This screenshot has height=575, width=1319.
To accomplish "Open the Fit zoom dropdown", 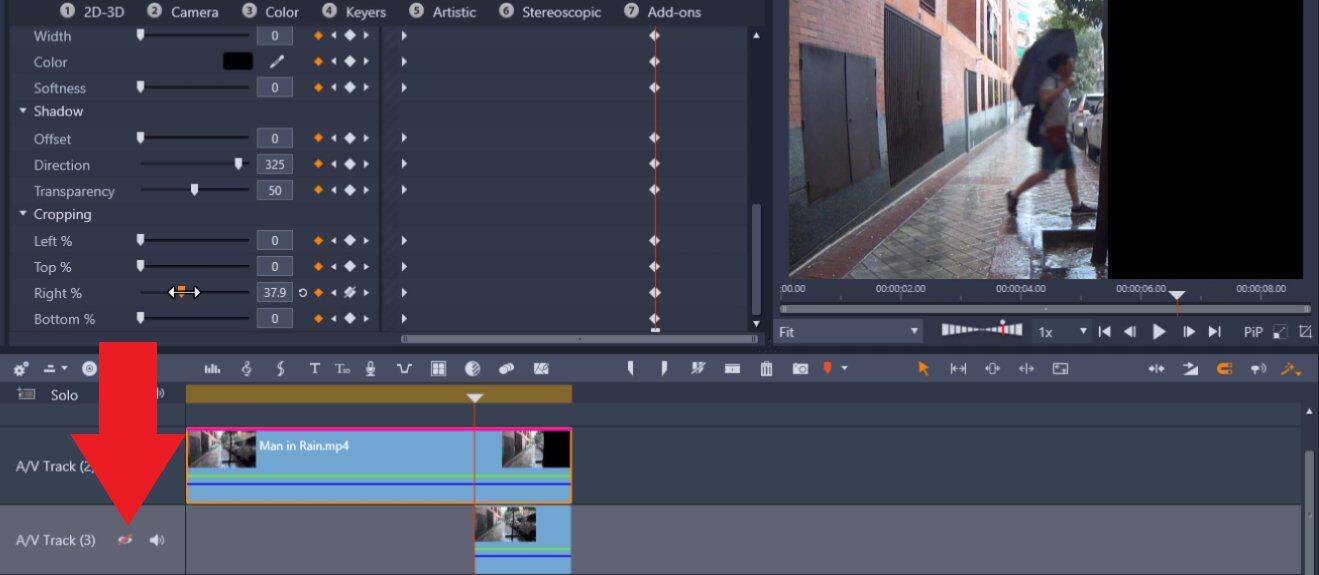I will [849, 331].
